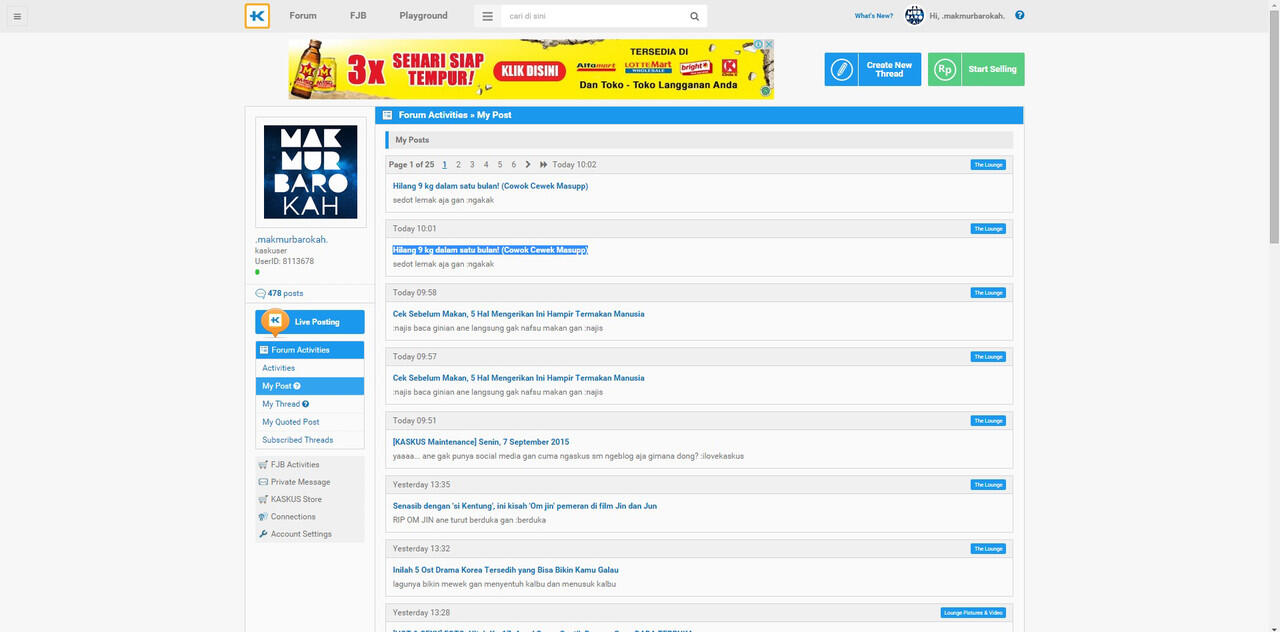Click Lounge Pictures & Video tag
Viewport: 1280px width, 632px height.
(973, 613)
